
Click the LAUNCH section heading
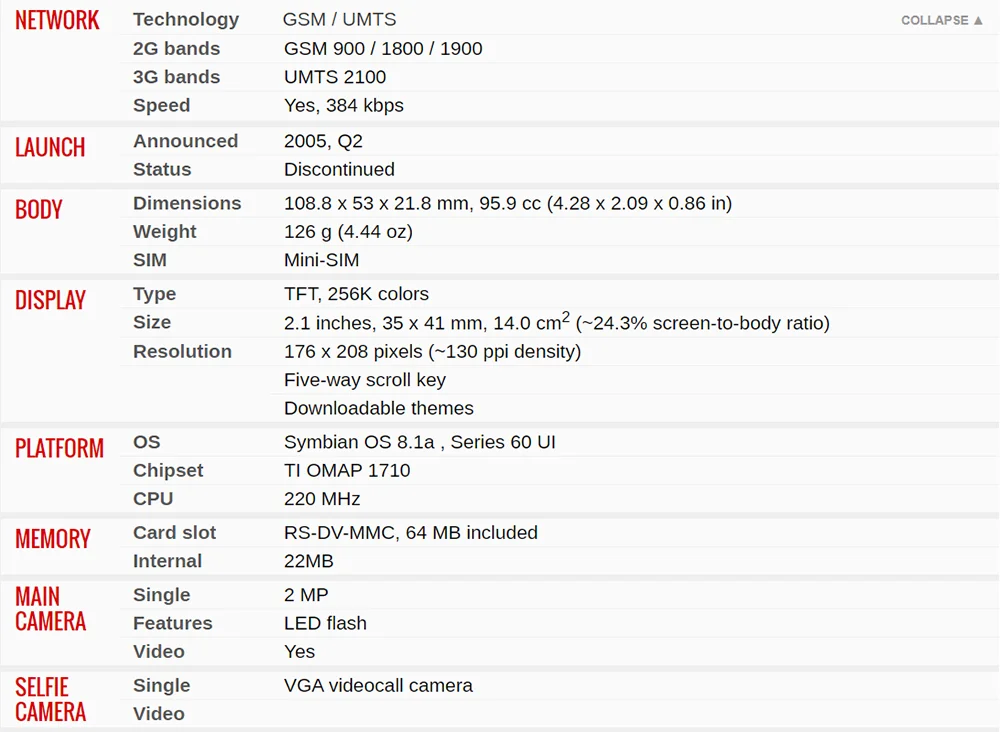point(50,147)
